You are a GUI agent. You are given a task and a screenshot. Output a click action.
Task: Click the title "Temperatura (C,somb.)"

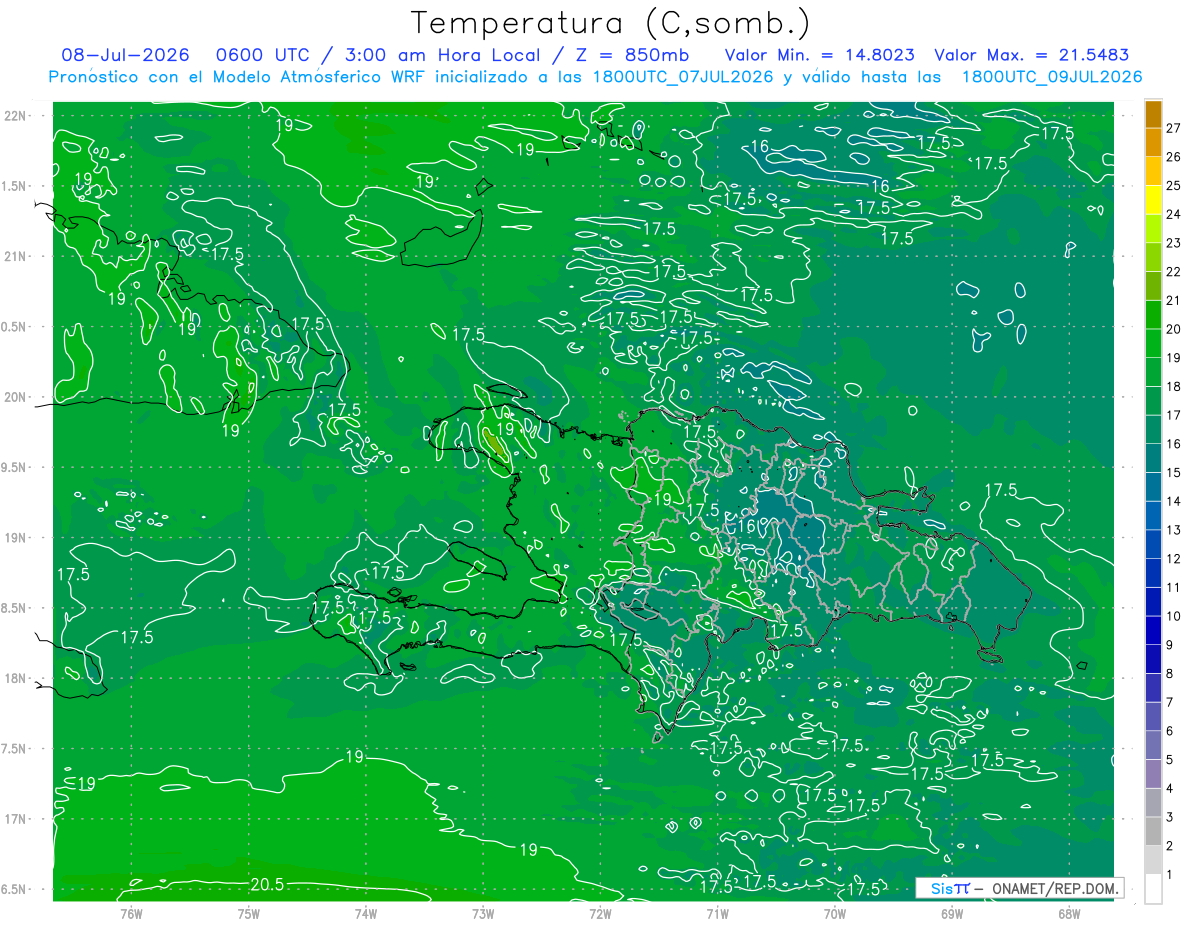click(610, 23)
